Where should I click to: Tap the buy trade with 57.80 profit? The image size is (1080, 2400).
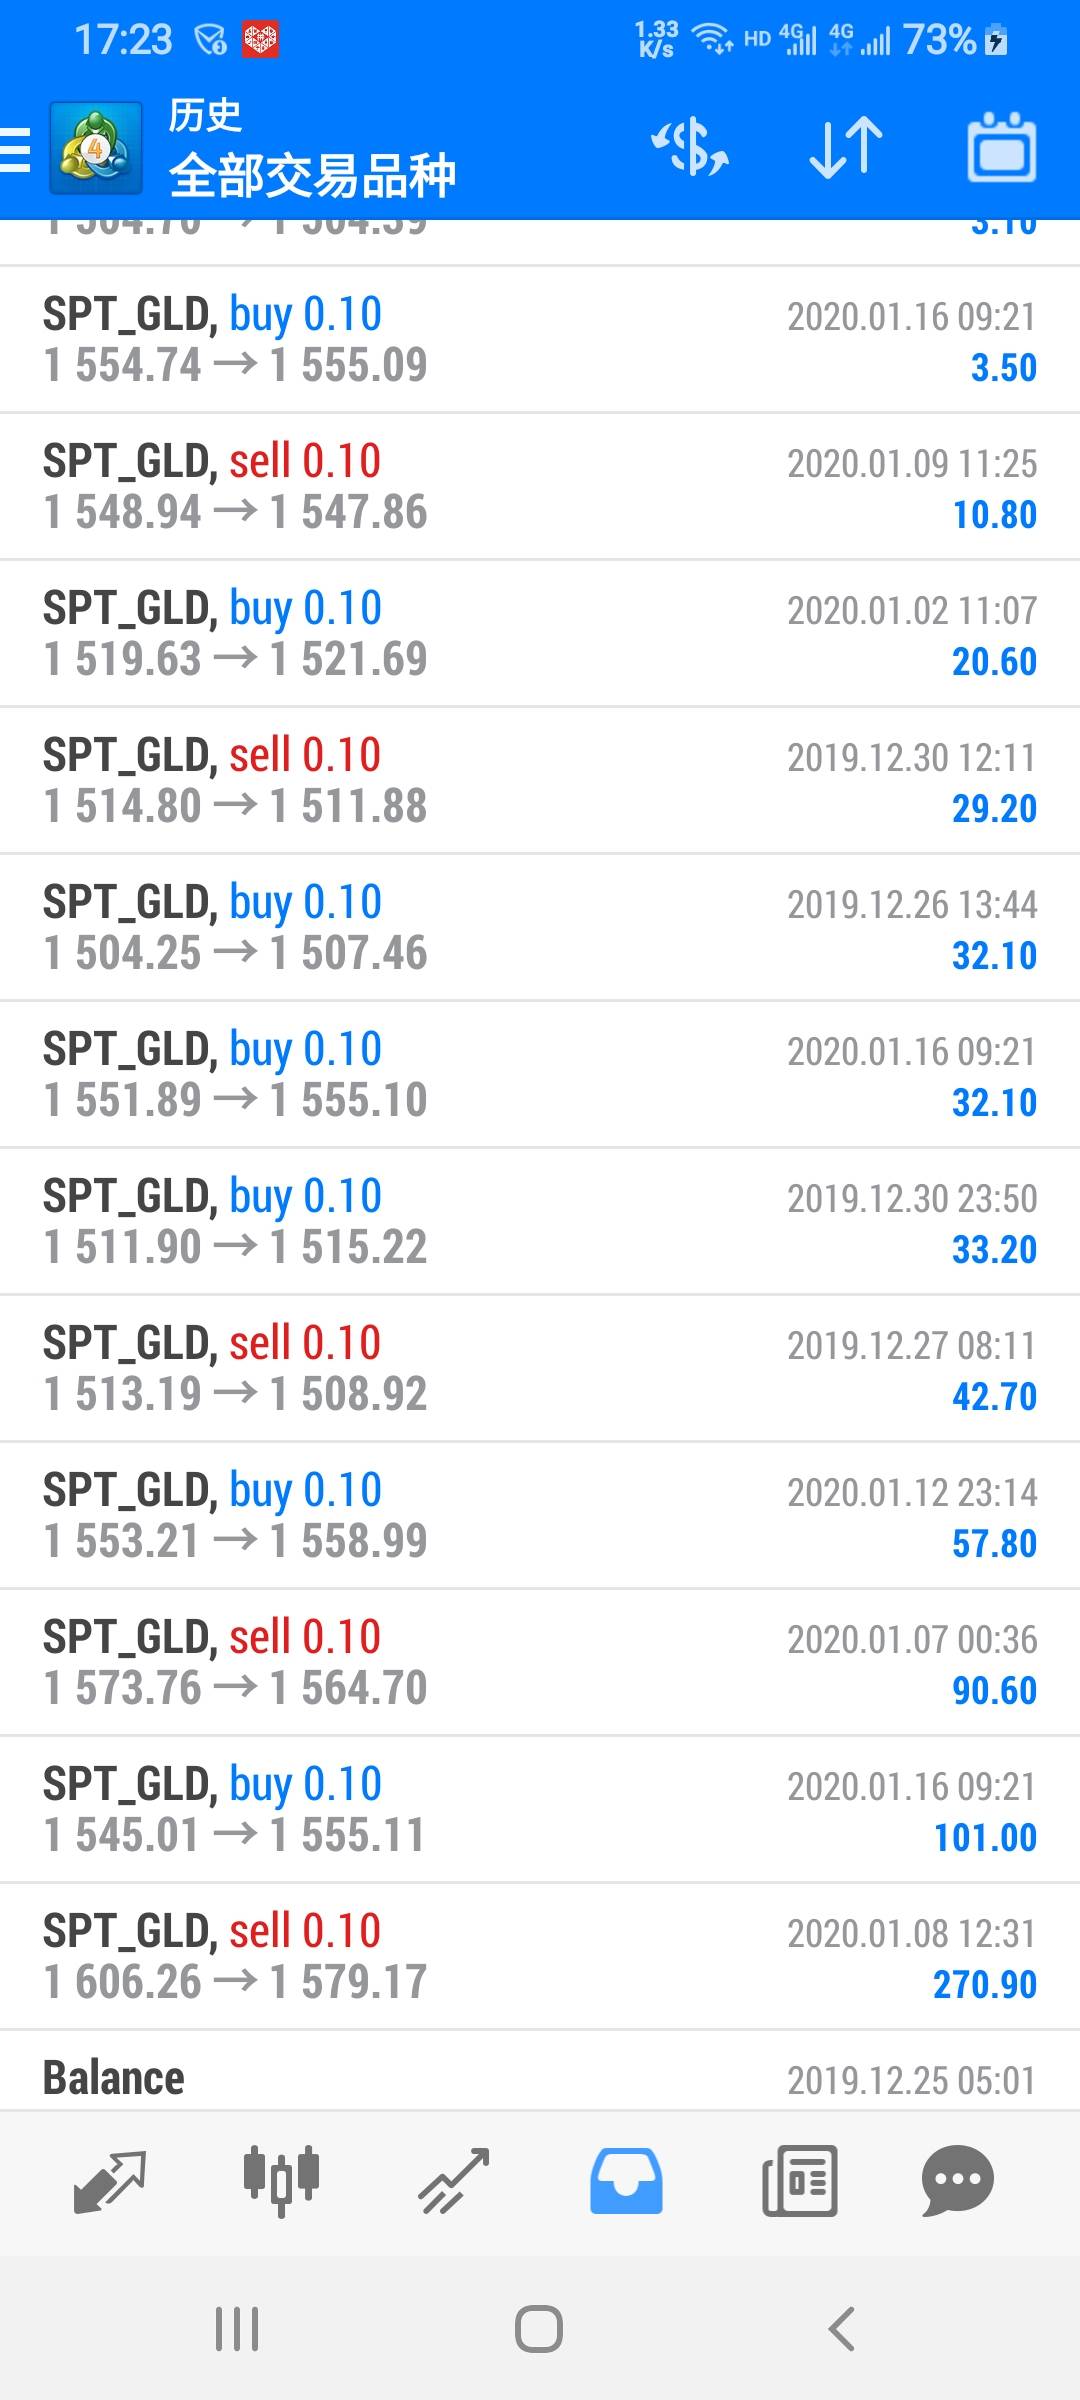click(x=540, y=1515)
